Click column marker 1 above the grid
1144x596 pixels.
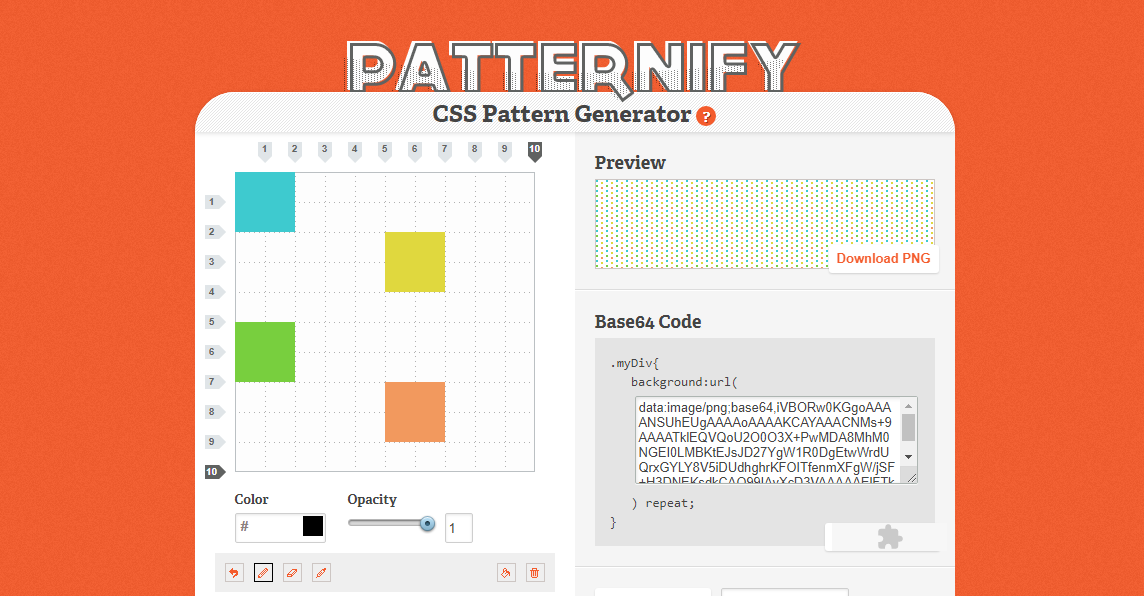click(x=265, y=151)
